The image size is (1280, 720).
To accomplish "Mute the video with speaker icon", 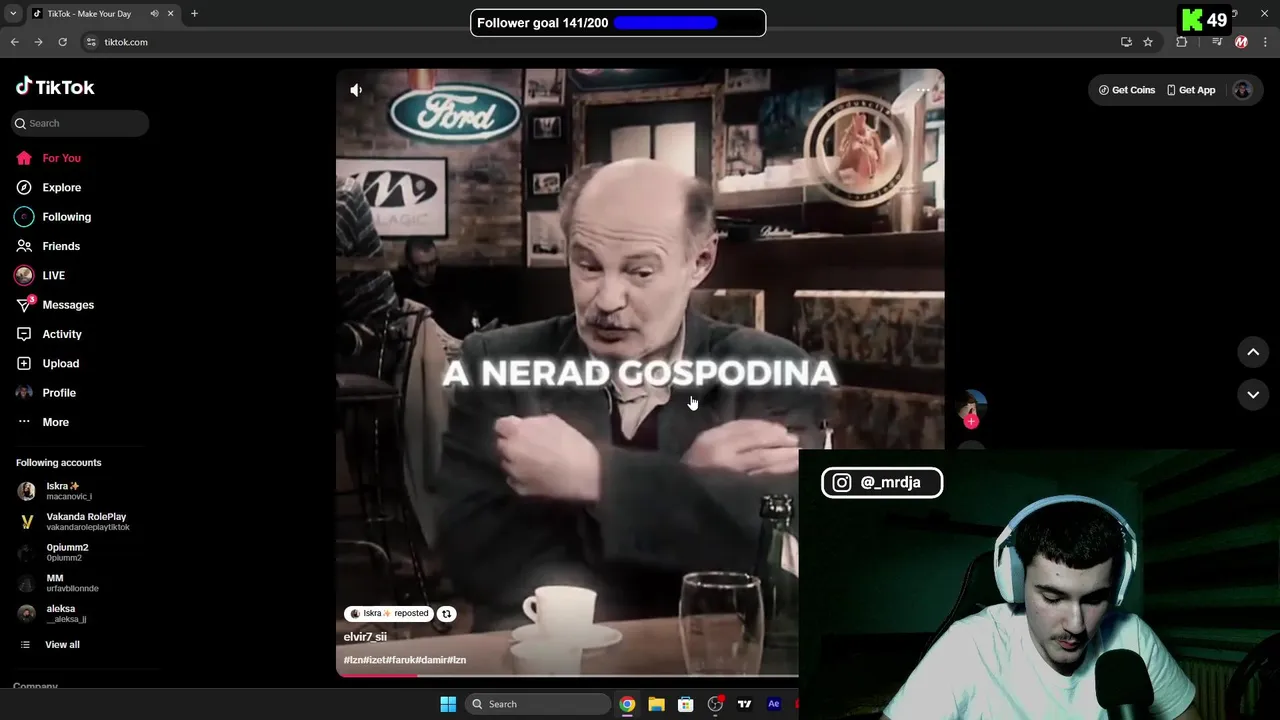I will click(356, 90).
